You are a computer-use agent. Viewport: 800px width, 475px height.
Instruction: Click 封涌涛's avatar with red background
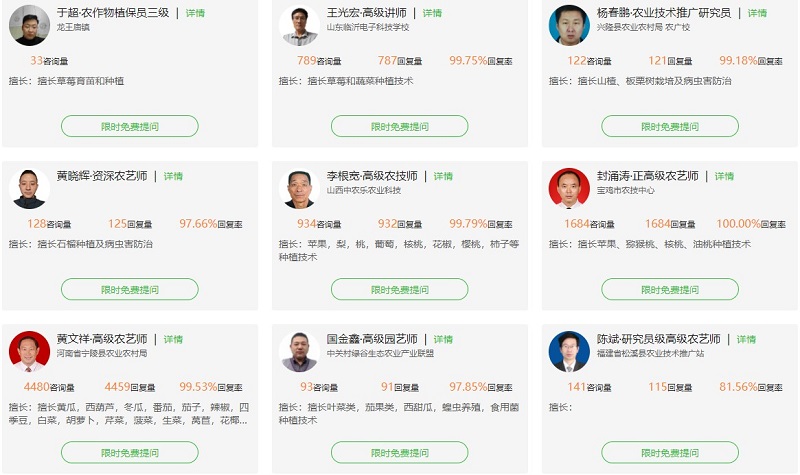click(x=569, y=188)
